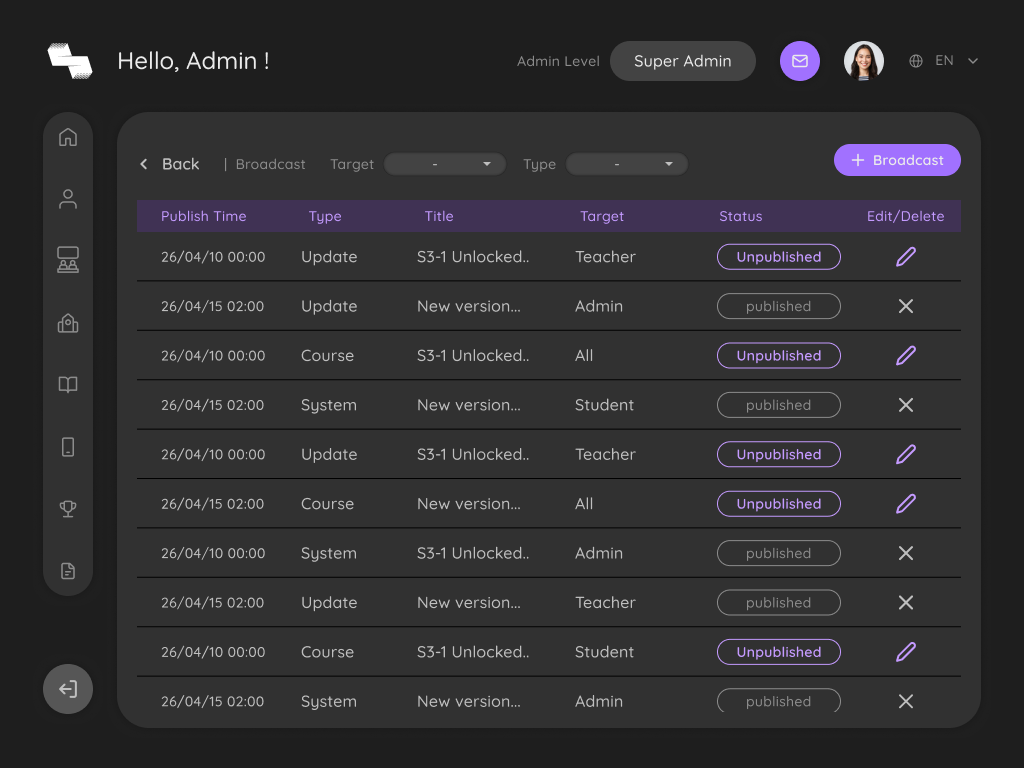Image resolution: width=1024 pixels, height=768 pixels.
Task: Edit the Course S3-1 Unlocked broadcast for All
Action: pos(906,355)
